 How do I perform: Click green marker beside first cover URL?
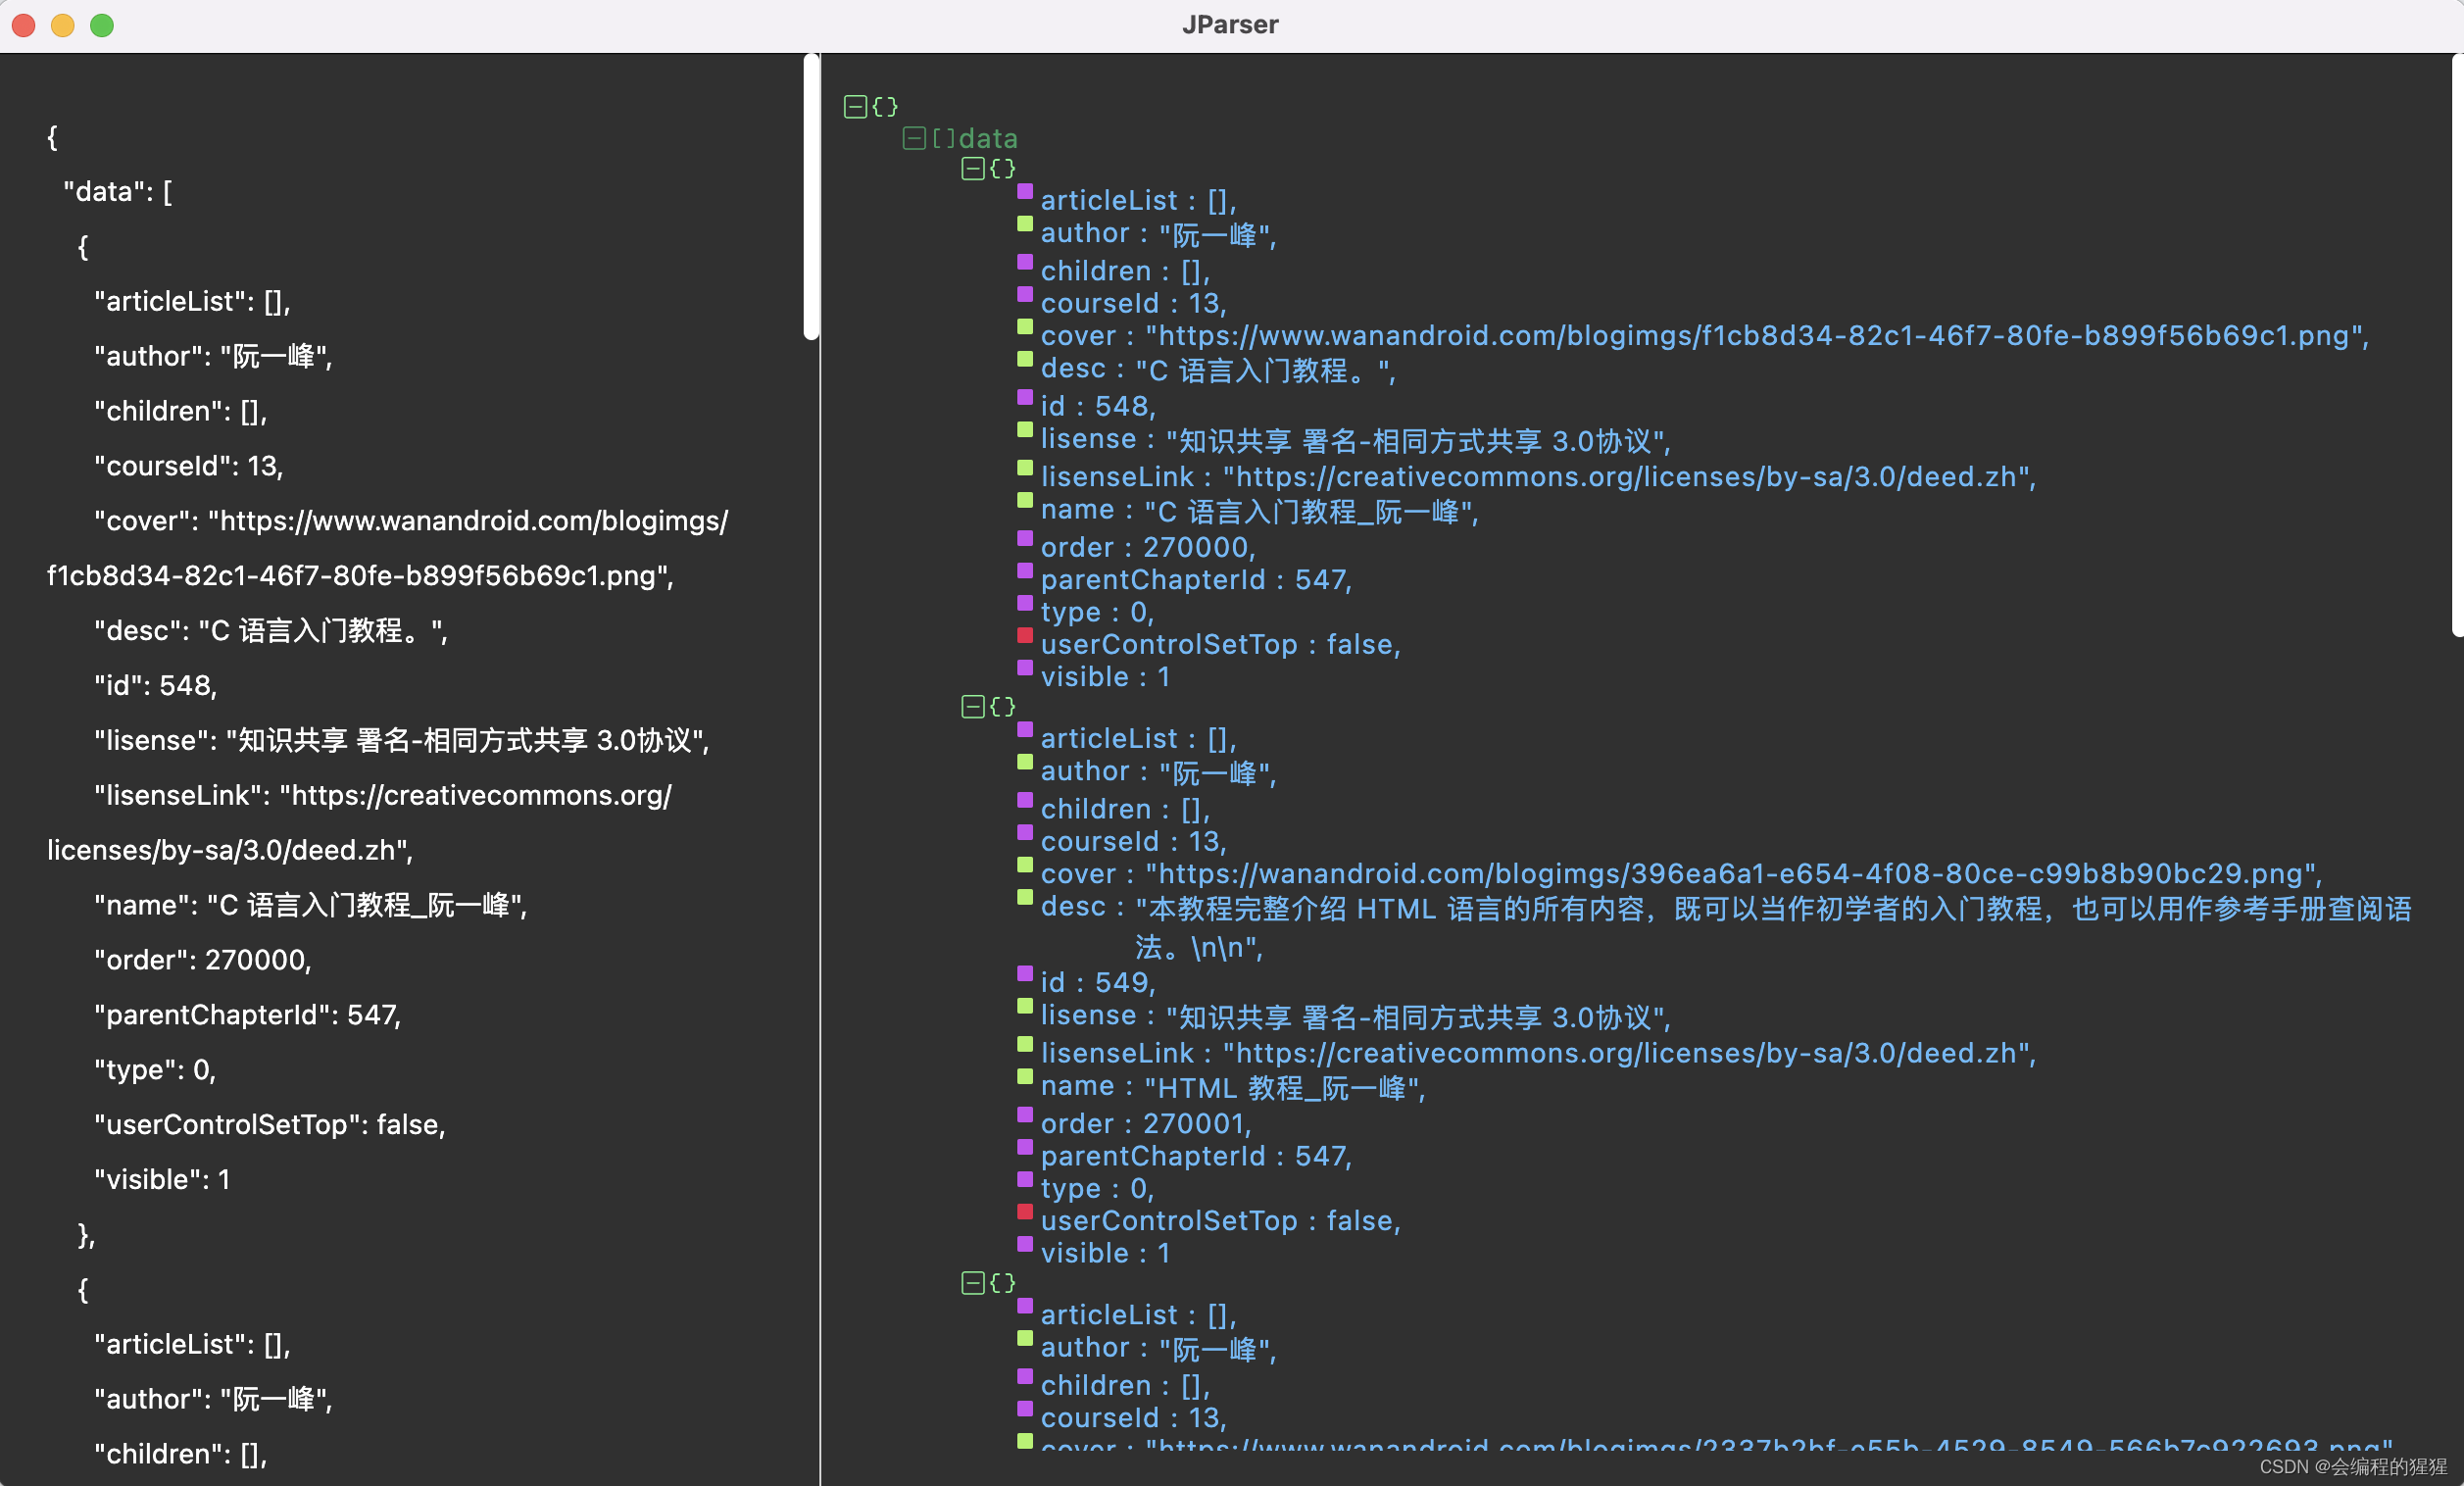tap(1024, 326)
